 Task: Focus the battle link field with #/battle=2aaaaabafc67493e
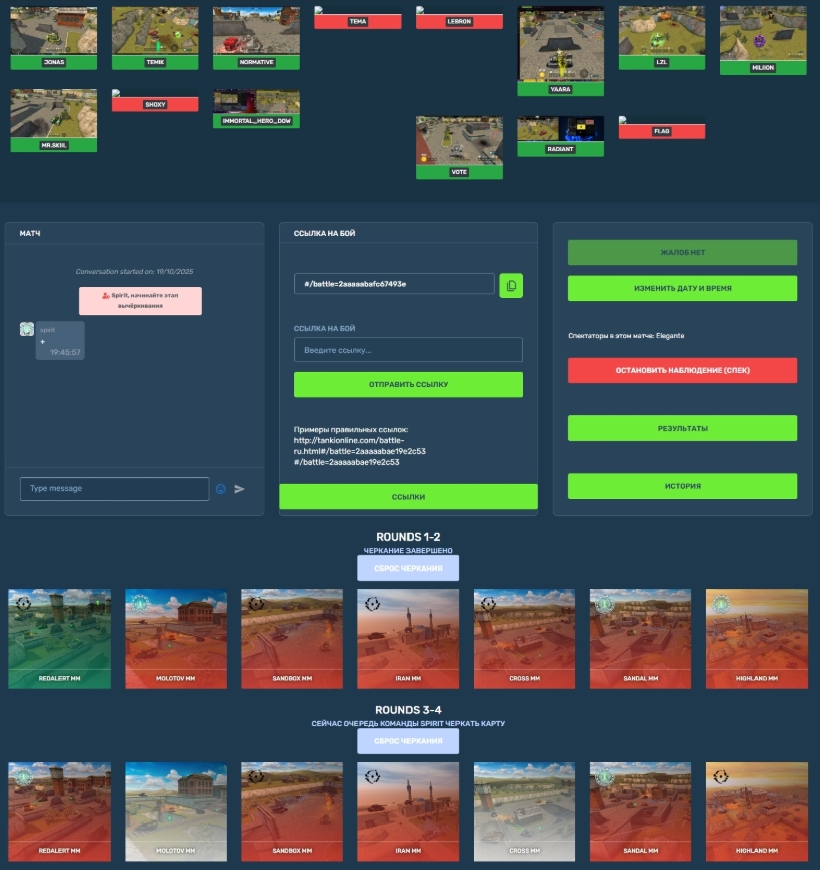pos(394,284)
